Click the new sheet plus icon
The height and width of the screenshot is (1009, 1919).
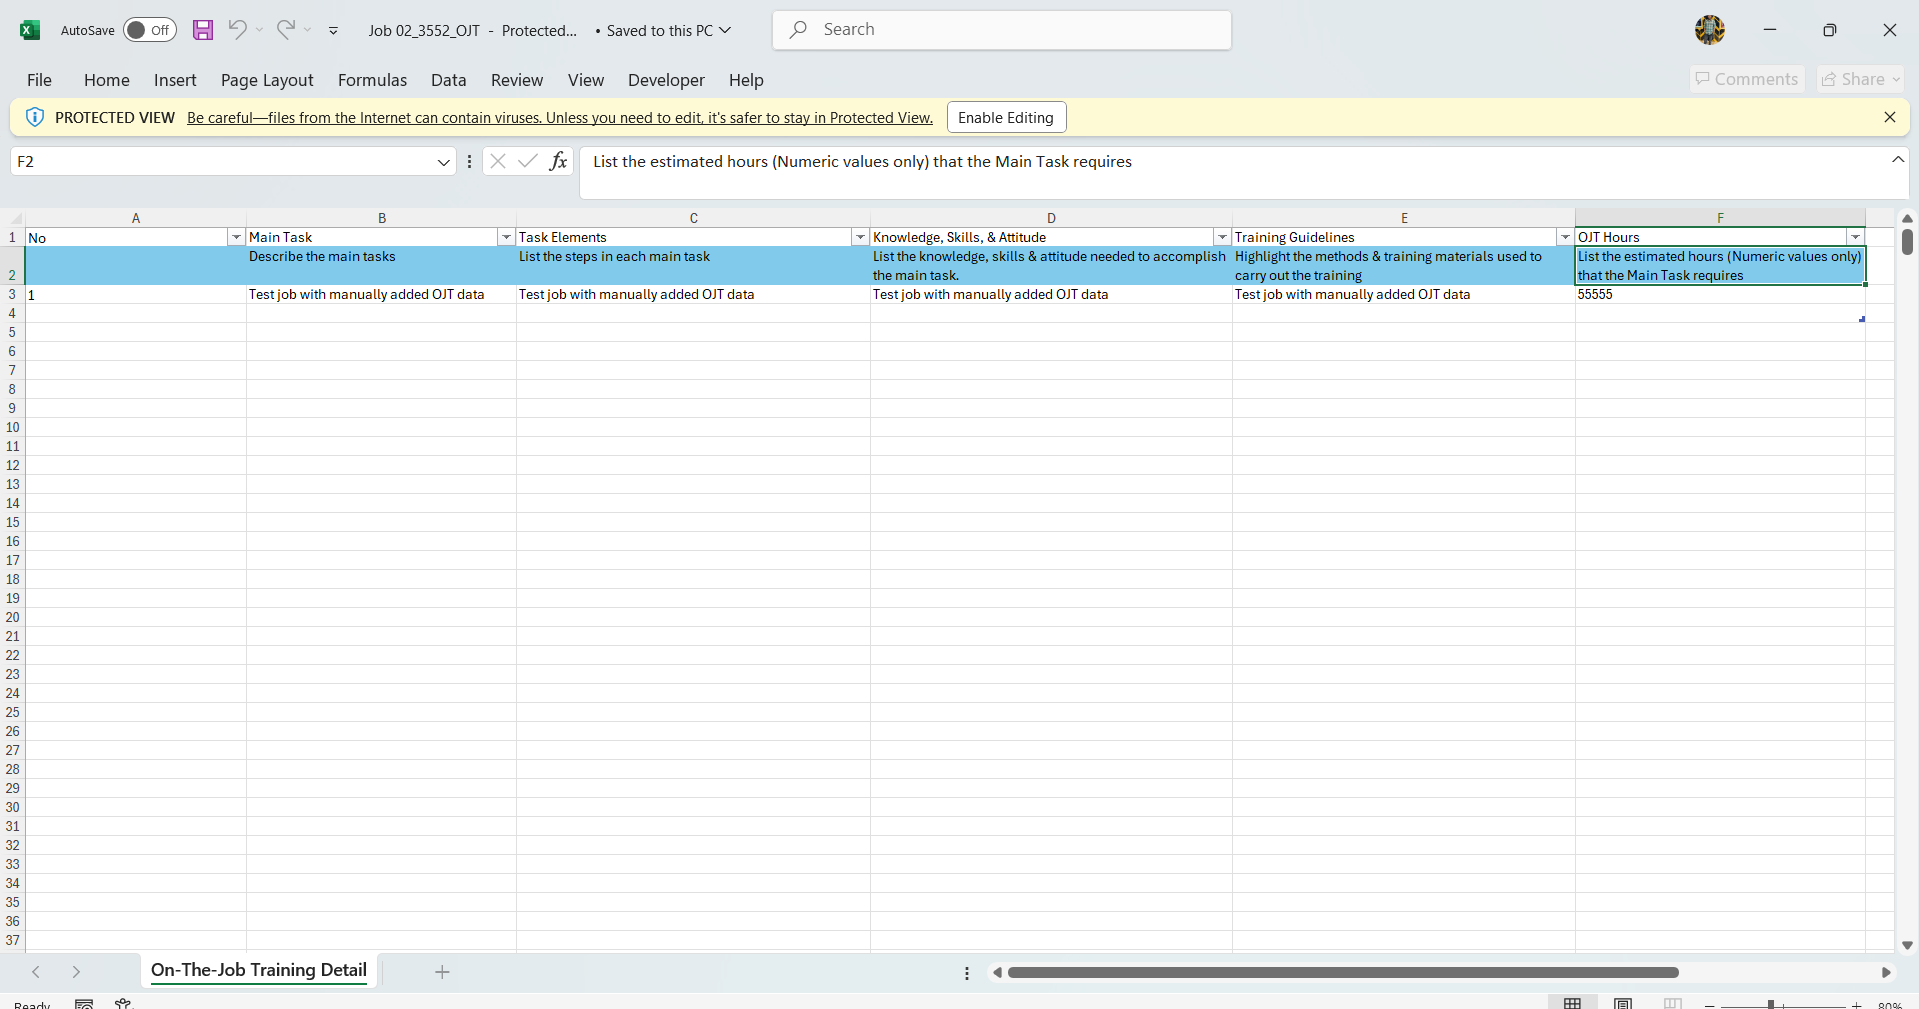(x=442, y=972)
